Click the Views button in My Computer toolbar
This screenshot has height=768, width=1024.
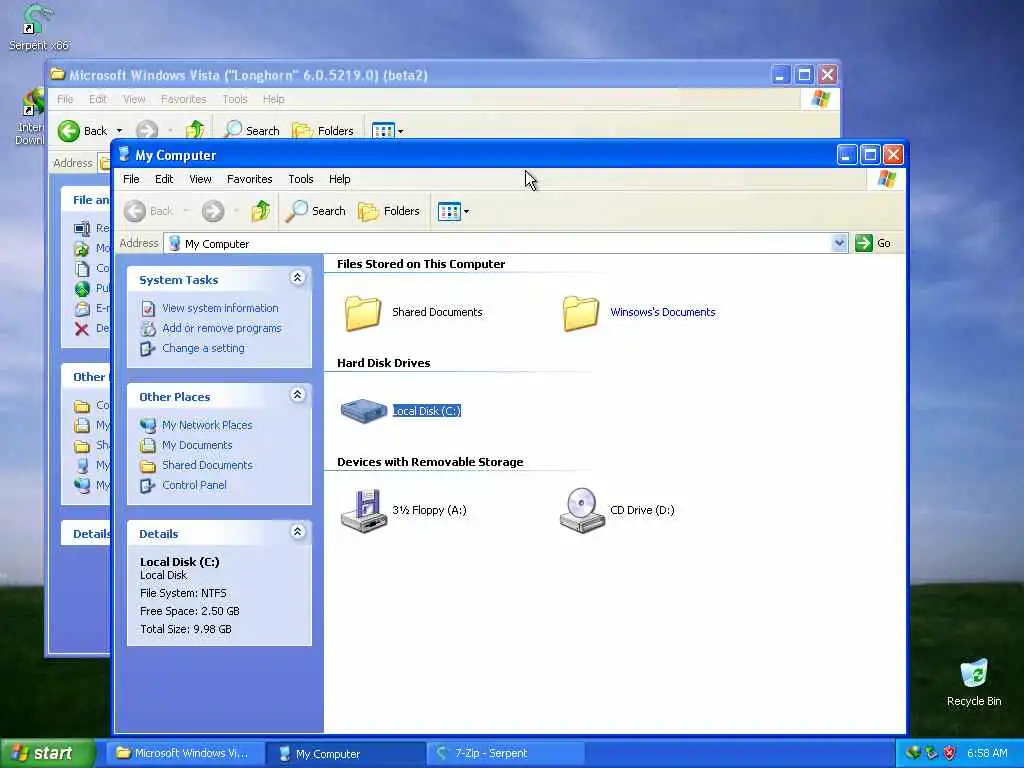pos(449,212)
